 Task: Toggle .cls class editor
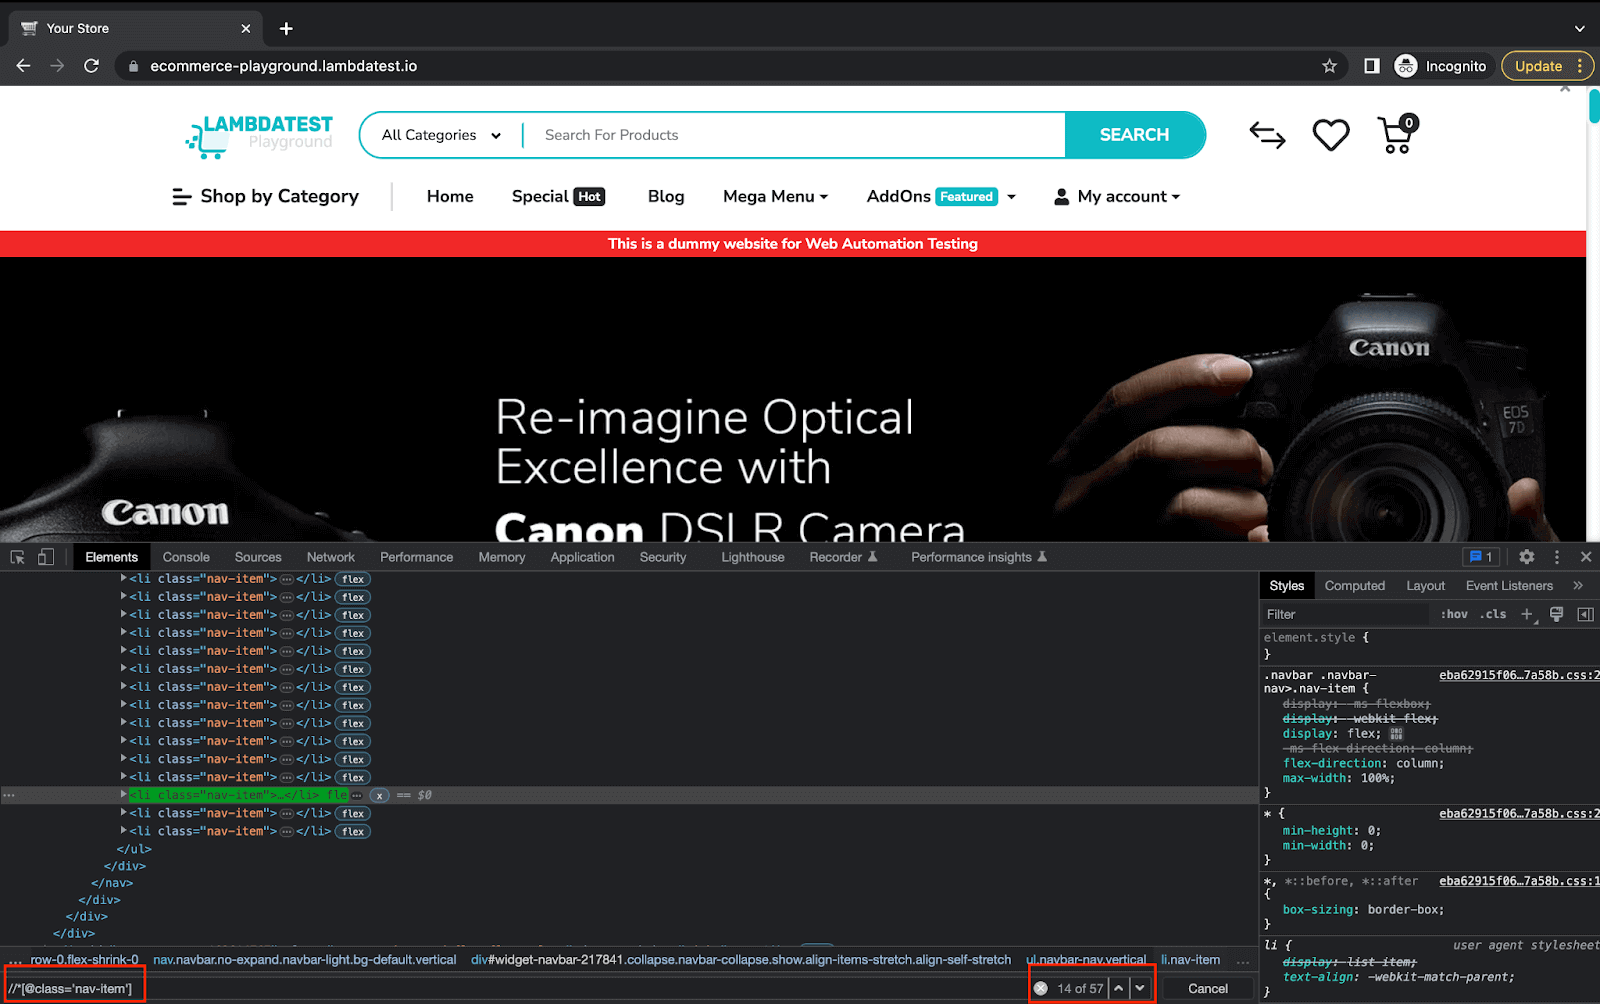1494,614
